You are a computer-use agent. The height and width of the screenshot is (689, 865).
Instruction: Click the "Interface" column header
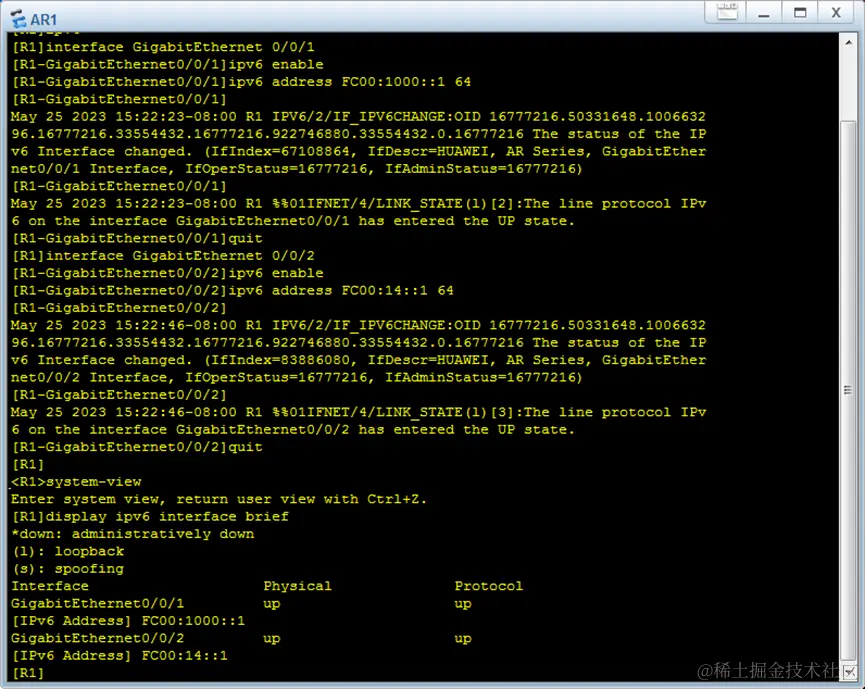(x=50, y=586)
